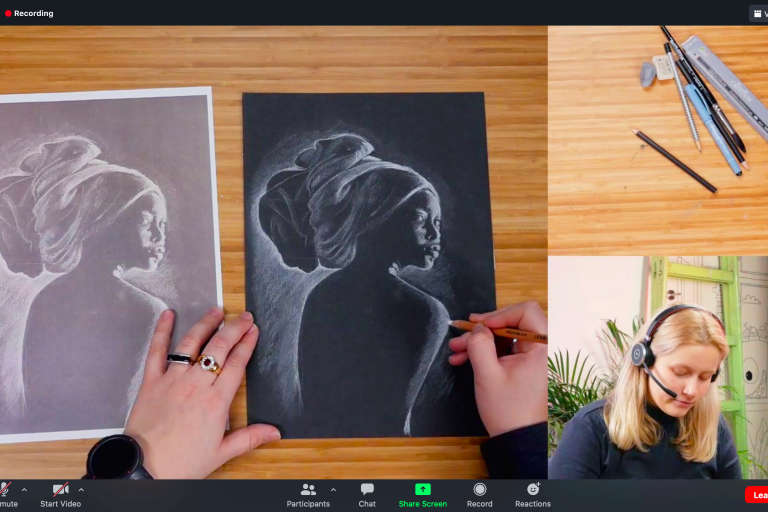Viewport: 768px width, 512px height.
Task: Expand audio options arrow beside mute
Action: tap(24, 489)
